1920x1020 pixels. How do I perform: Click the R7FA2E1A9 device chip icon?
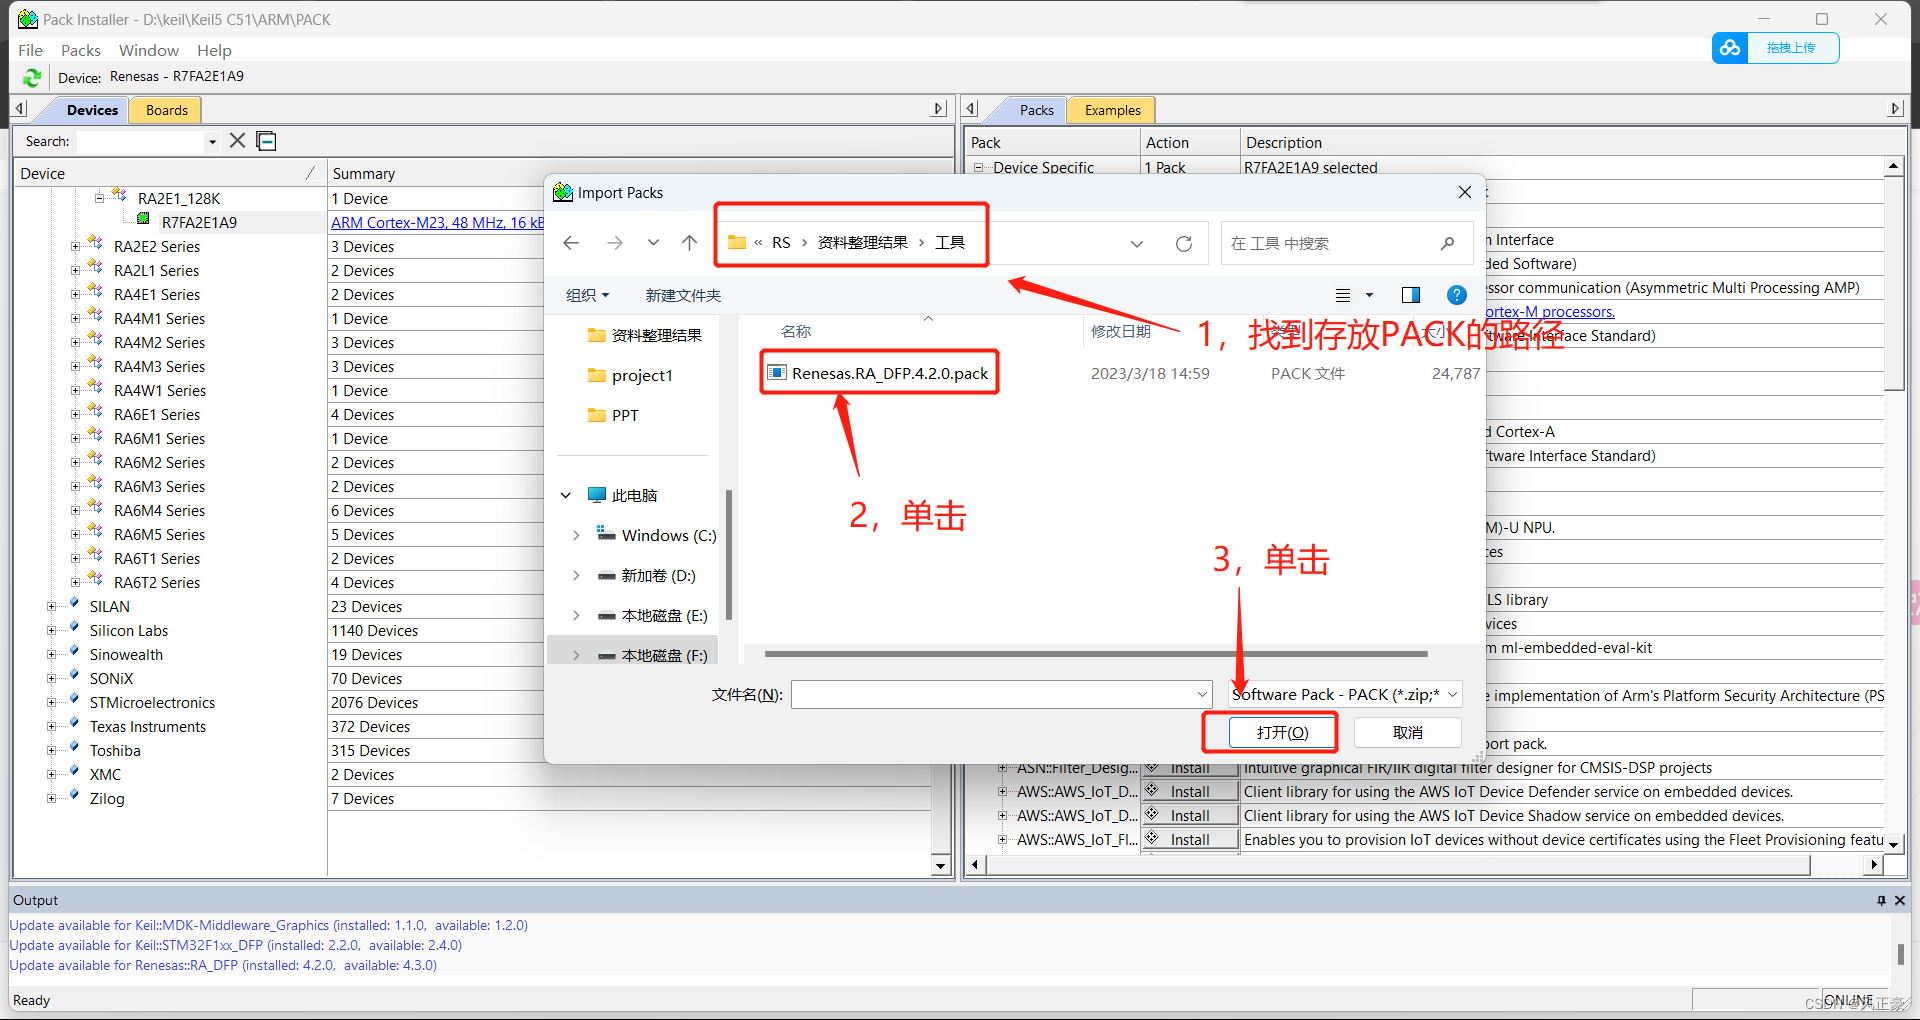point(143,219)
